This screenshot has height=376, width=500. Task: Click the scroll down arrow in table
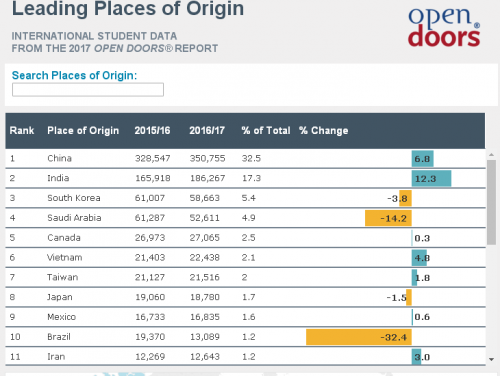491,359
